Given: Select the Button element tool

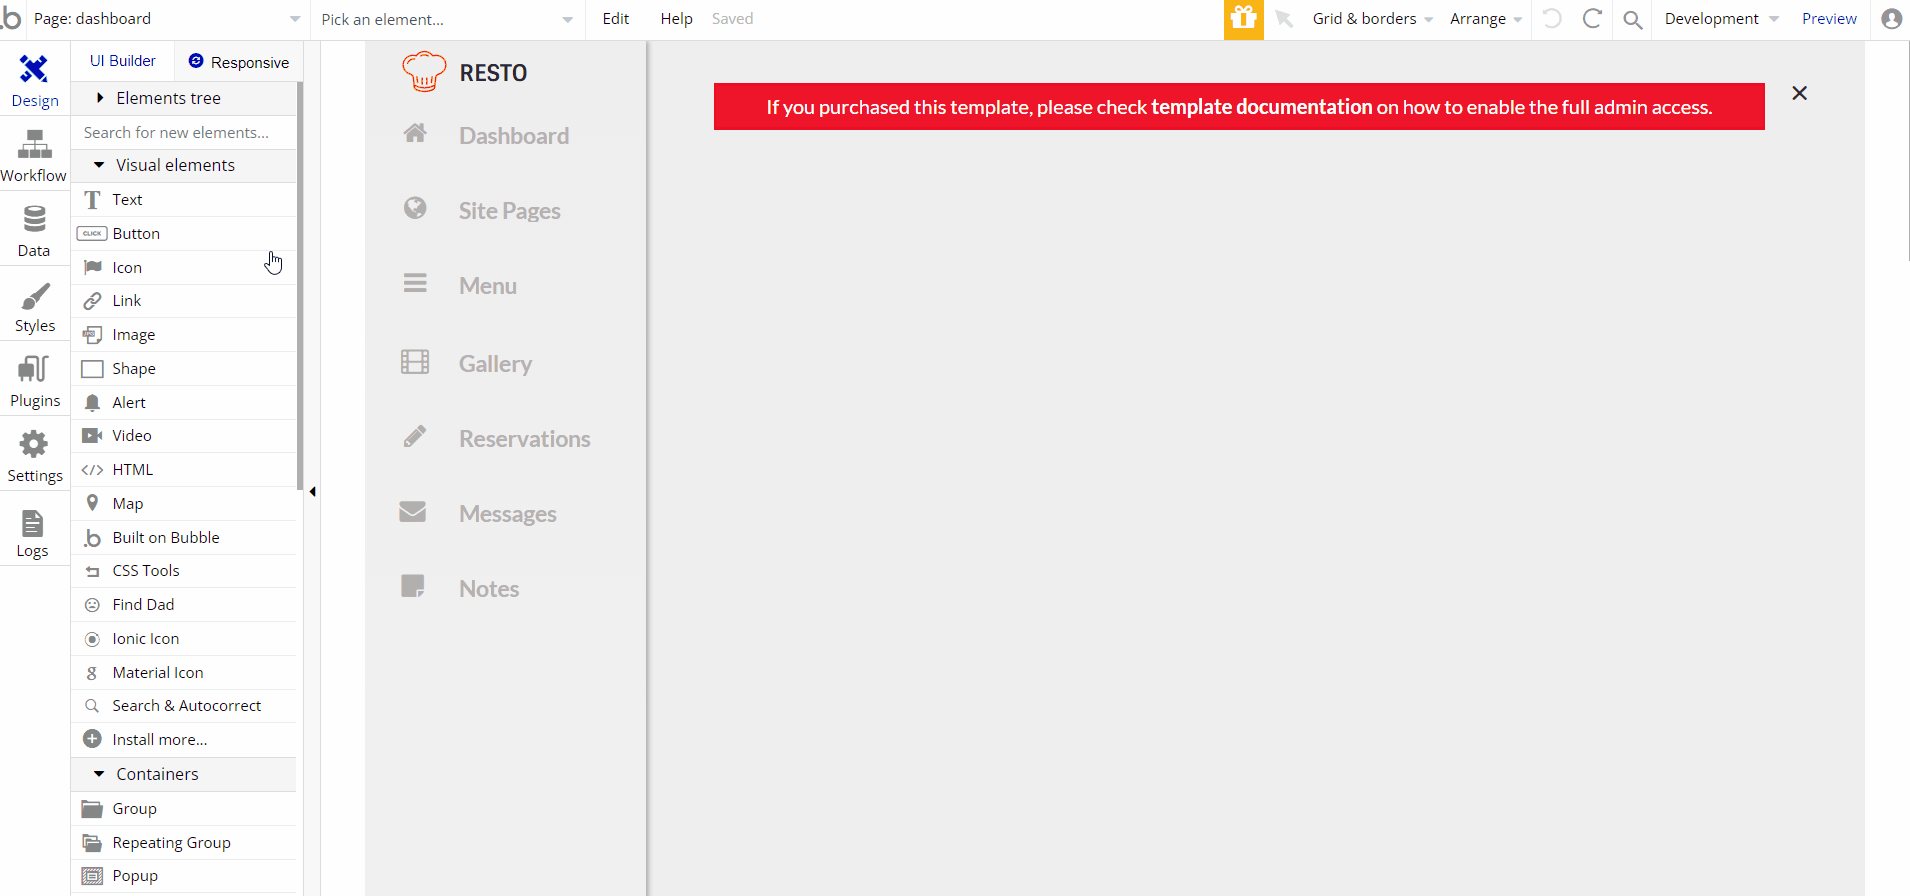Looking at the screenshot, I should [x=184, y=234].
